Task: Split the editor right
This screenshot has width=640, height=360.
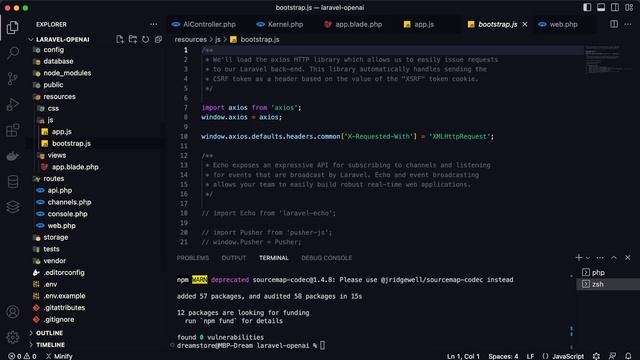Action: [614, 24]
